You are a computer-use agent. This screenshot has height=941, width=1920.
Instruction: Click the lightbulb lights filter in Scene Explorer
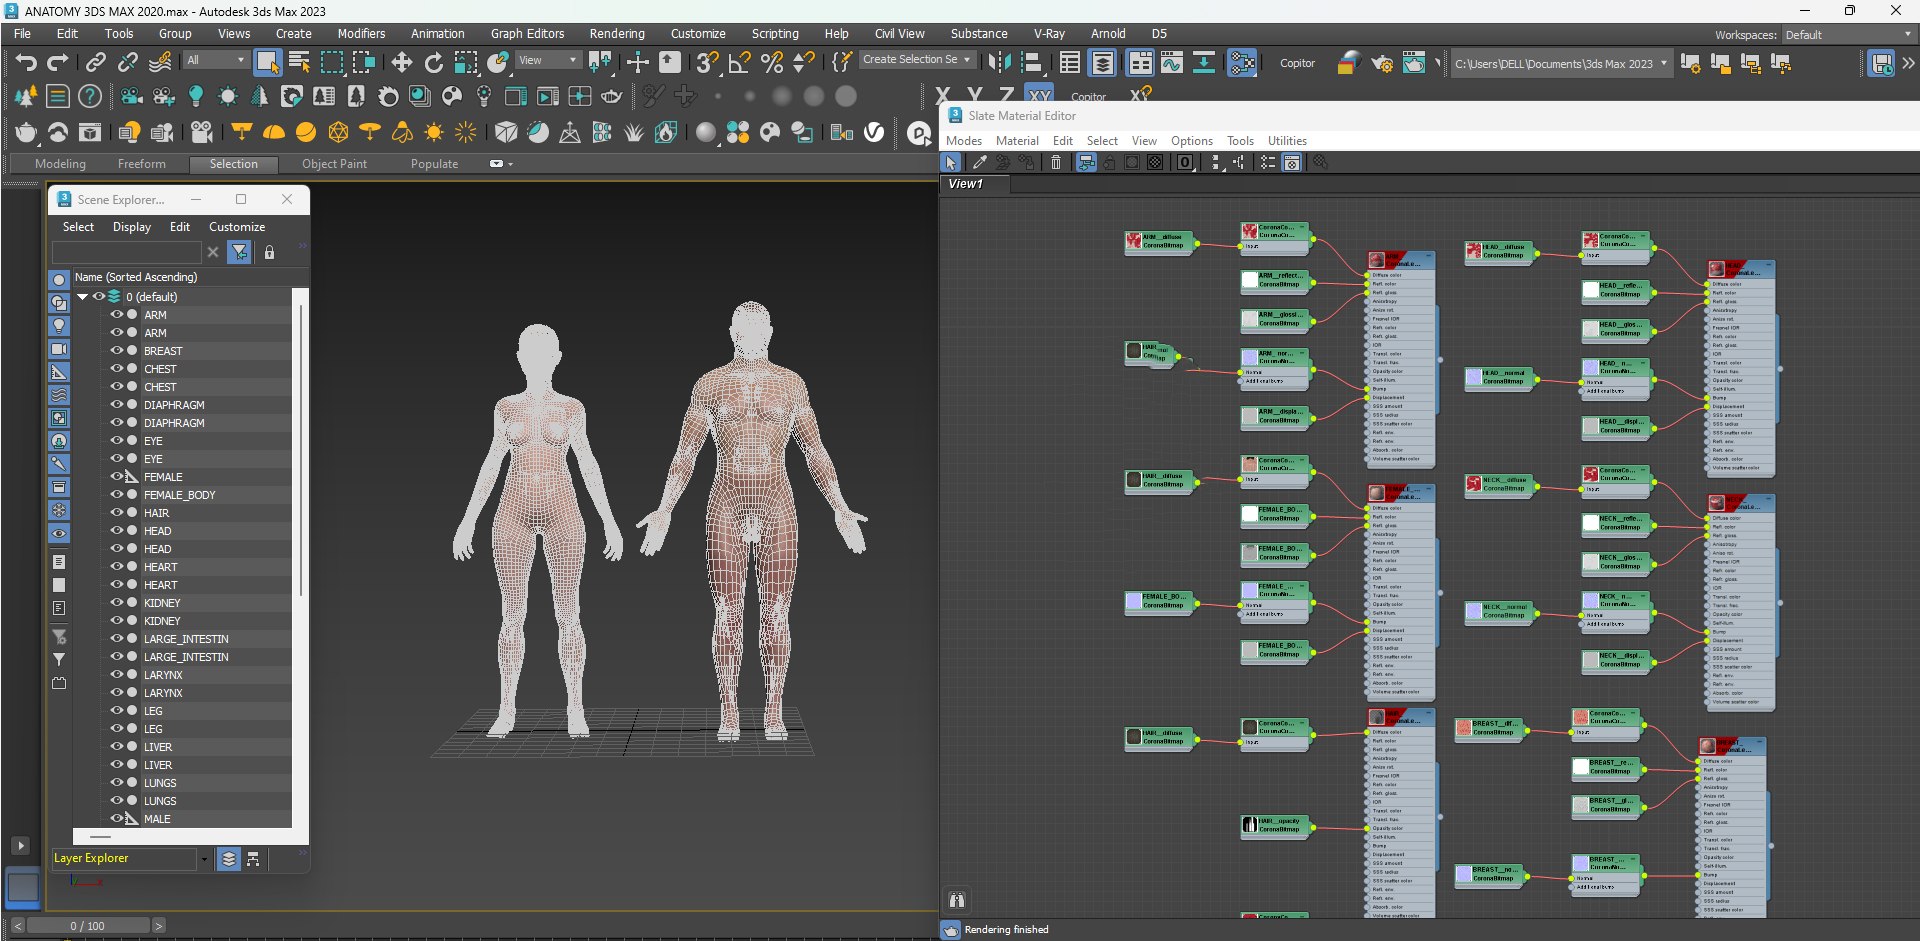coord(59,326)
